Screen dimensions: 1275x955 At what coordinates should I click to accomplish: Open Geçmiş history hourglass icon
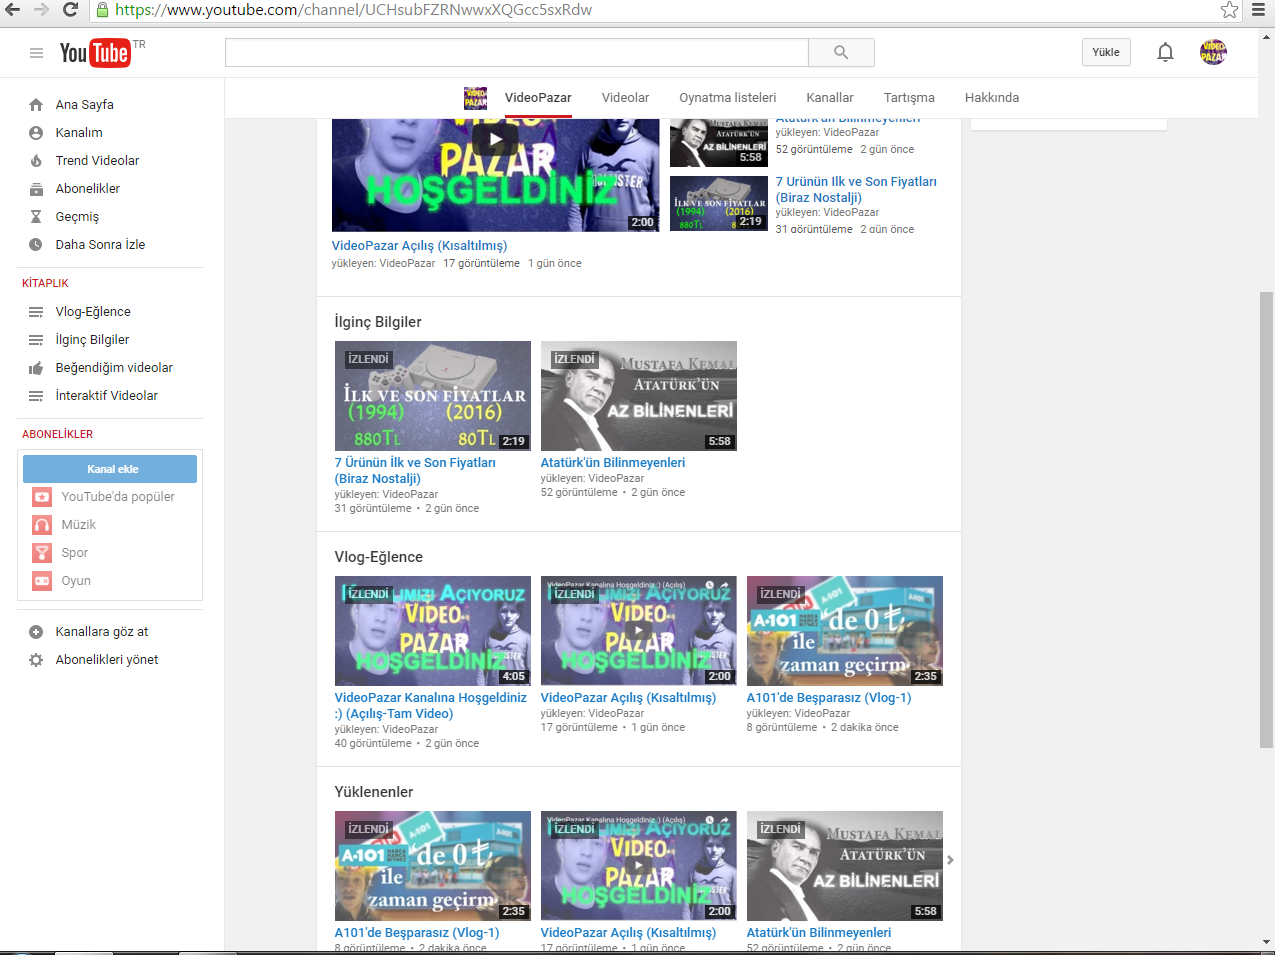(36, 217)
